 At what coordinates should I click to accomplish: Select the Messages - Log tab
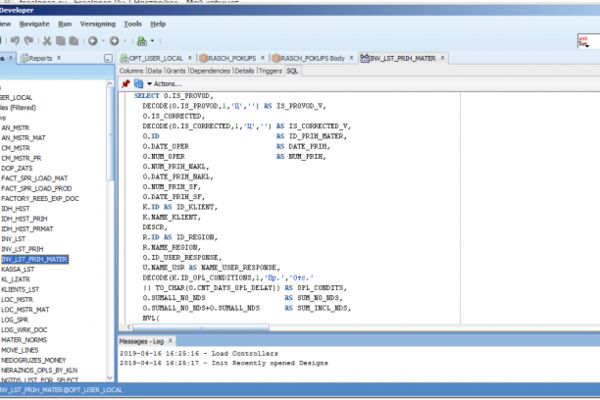point(142,341)
